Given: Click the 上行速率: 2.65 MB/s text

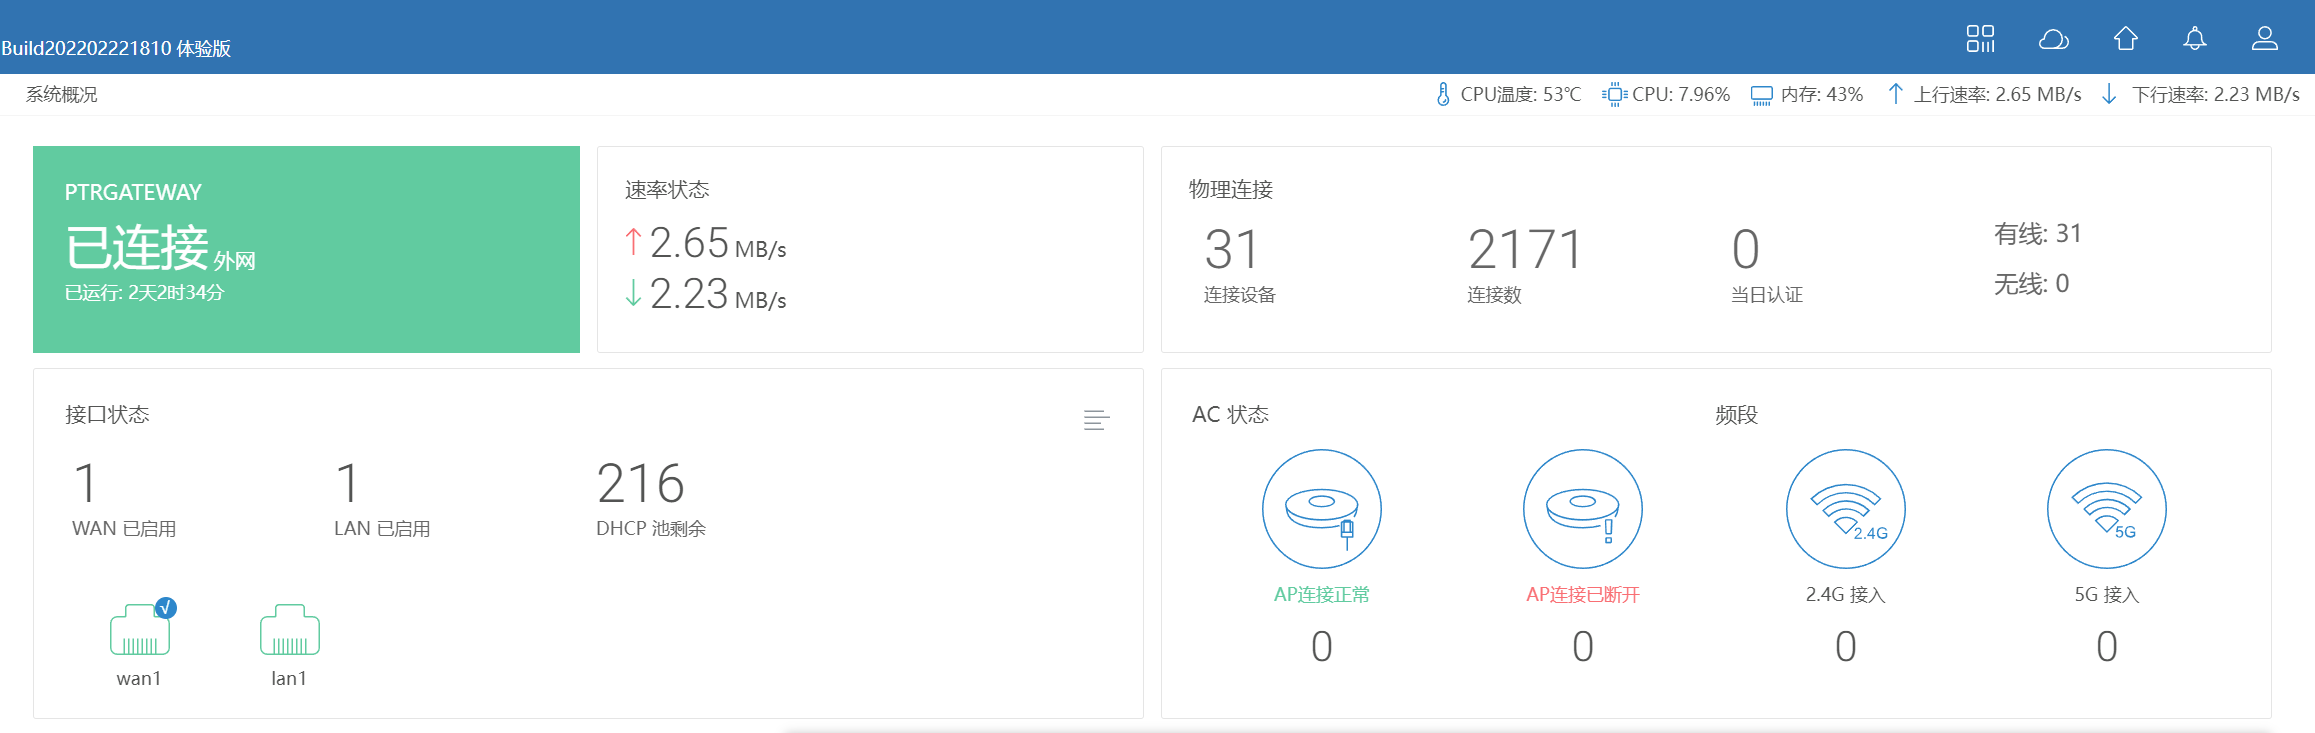Looking at the screenshot, I should pyautogui.click(x=1997, y=94).
